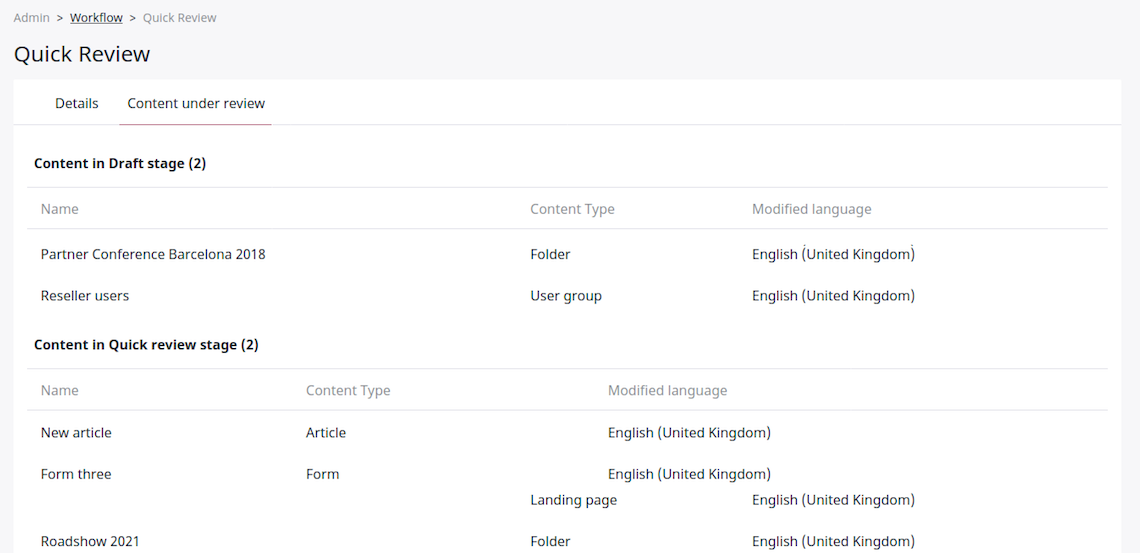Click the 'Content in Quick review stage (2)' heading
The height and width of the screenshot is (553, 1140).
(146, 344)
